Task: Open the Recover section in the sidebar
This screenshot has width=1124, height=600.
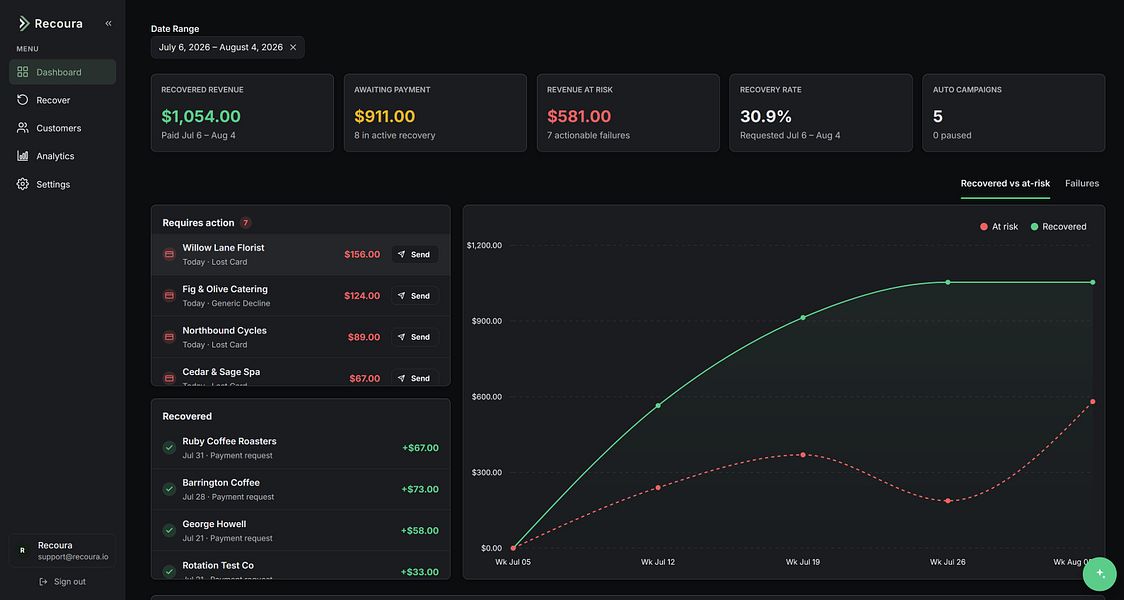Action: [x=62, y=100]
